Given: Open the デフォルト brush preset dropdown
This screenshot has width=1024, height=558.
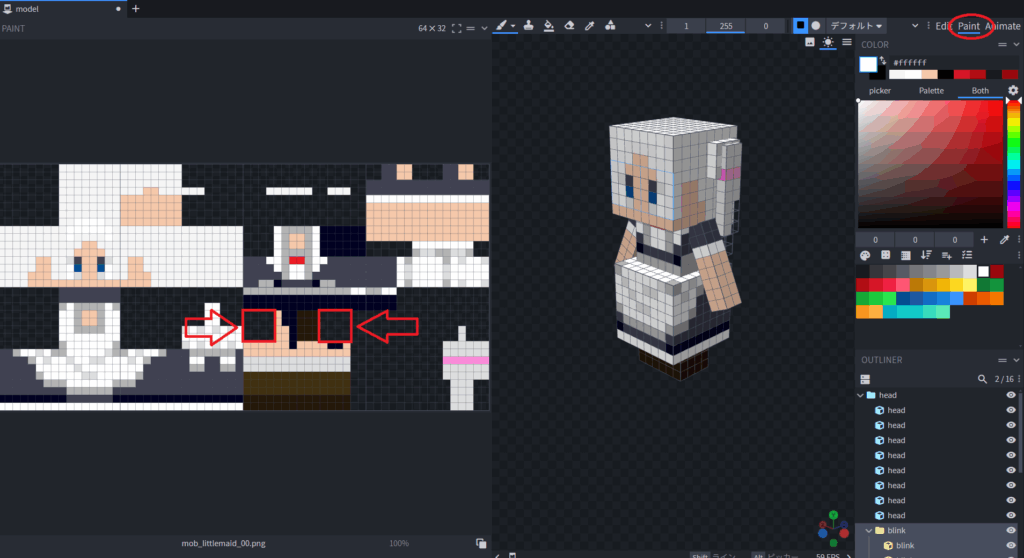Looking at the screenshot, I should click(x=856, y=26).
